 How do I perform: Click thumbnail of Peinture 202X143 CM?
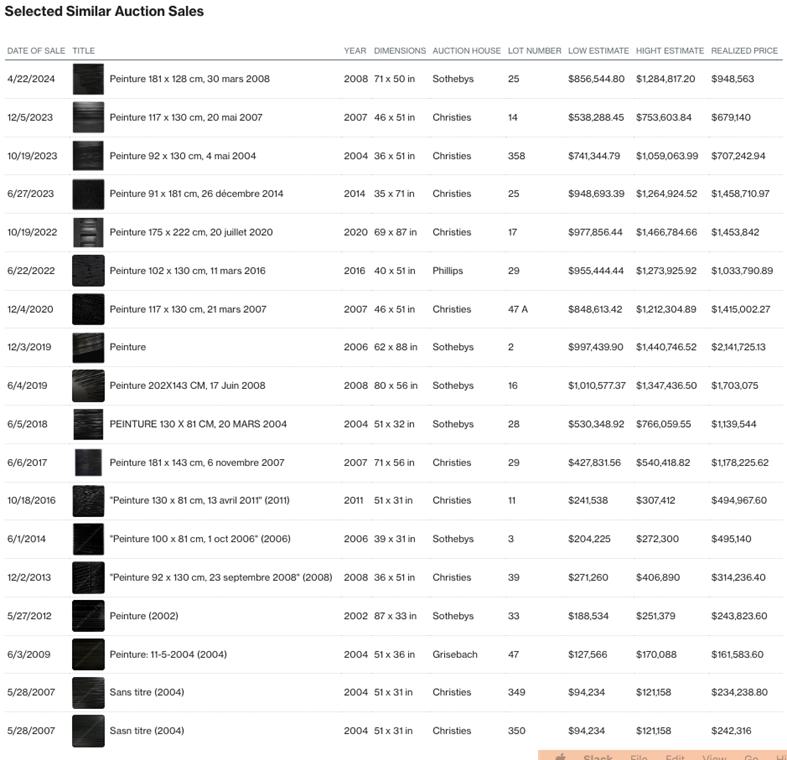88,386
